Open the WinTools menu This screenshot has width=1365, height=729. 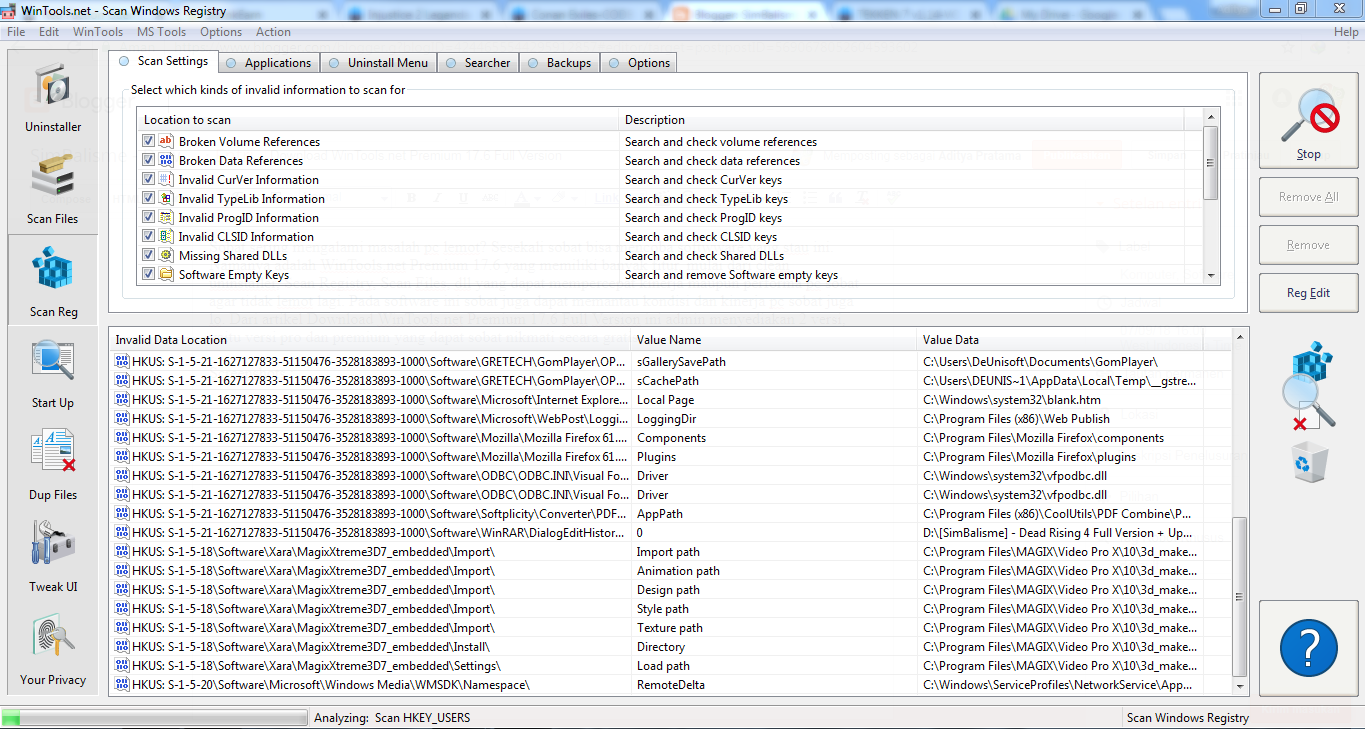click(98, 32)
